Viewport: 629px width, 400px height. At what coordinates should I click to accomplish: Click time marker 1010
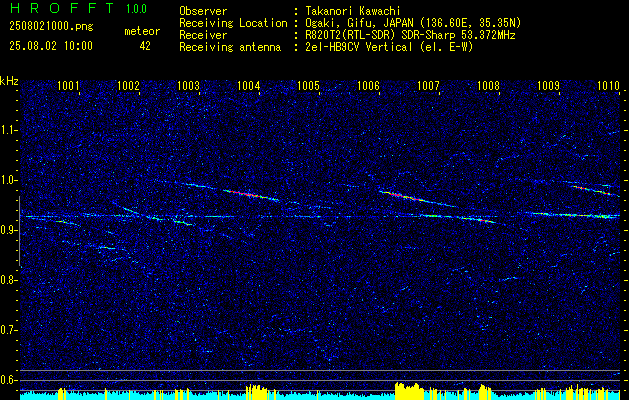click(x=609, y=85)
